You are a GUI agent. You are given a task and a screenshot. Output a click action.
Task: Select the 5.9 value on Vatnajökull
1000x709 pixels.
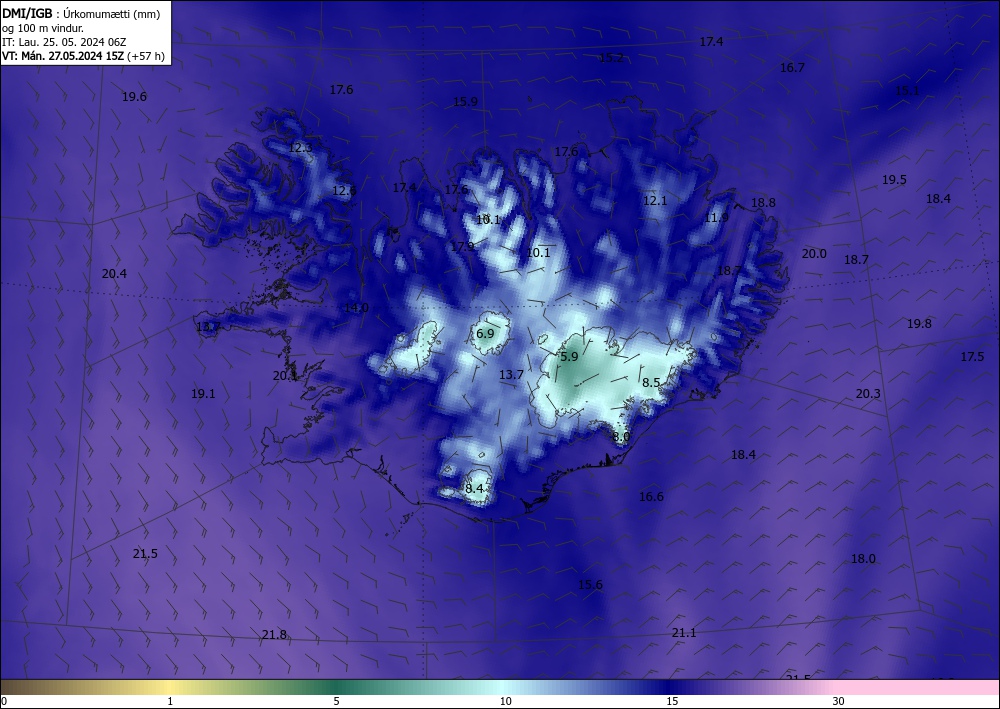tap(569, 357)
